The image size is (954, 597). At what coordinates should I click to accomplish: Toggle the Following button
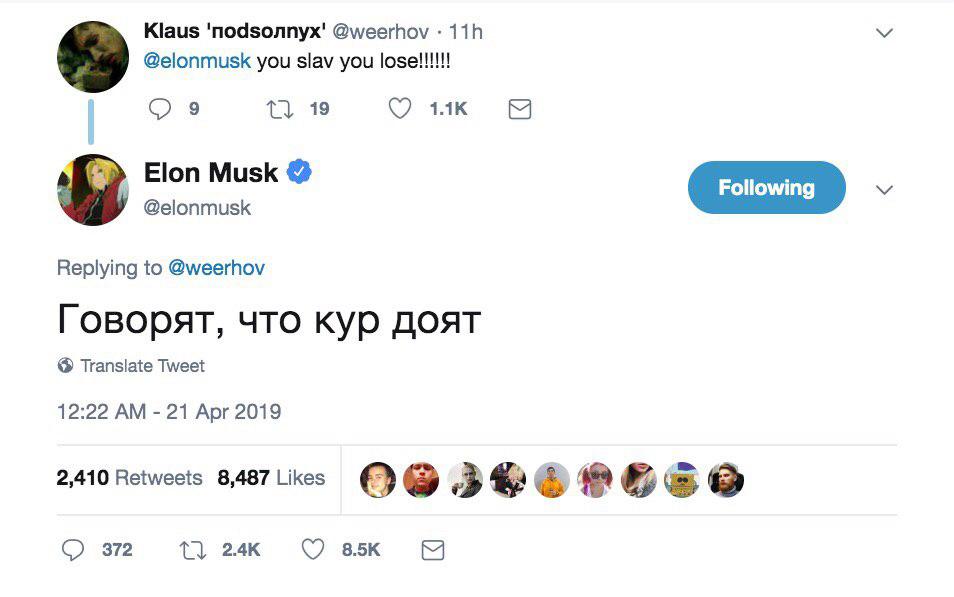point(766,188)
